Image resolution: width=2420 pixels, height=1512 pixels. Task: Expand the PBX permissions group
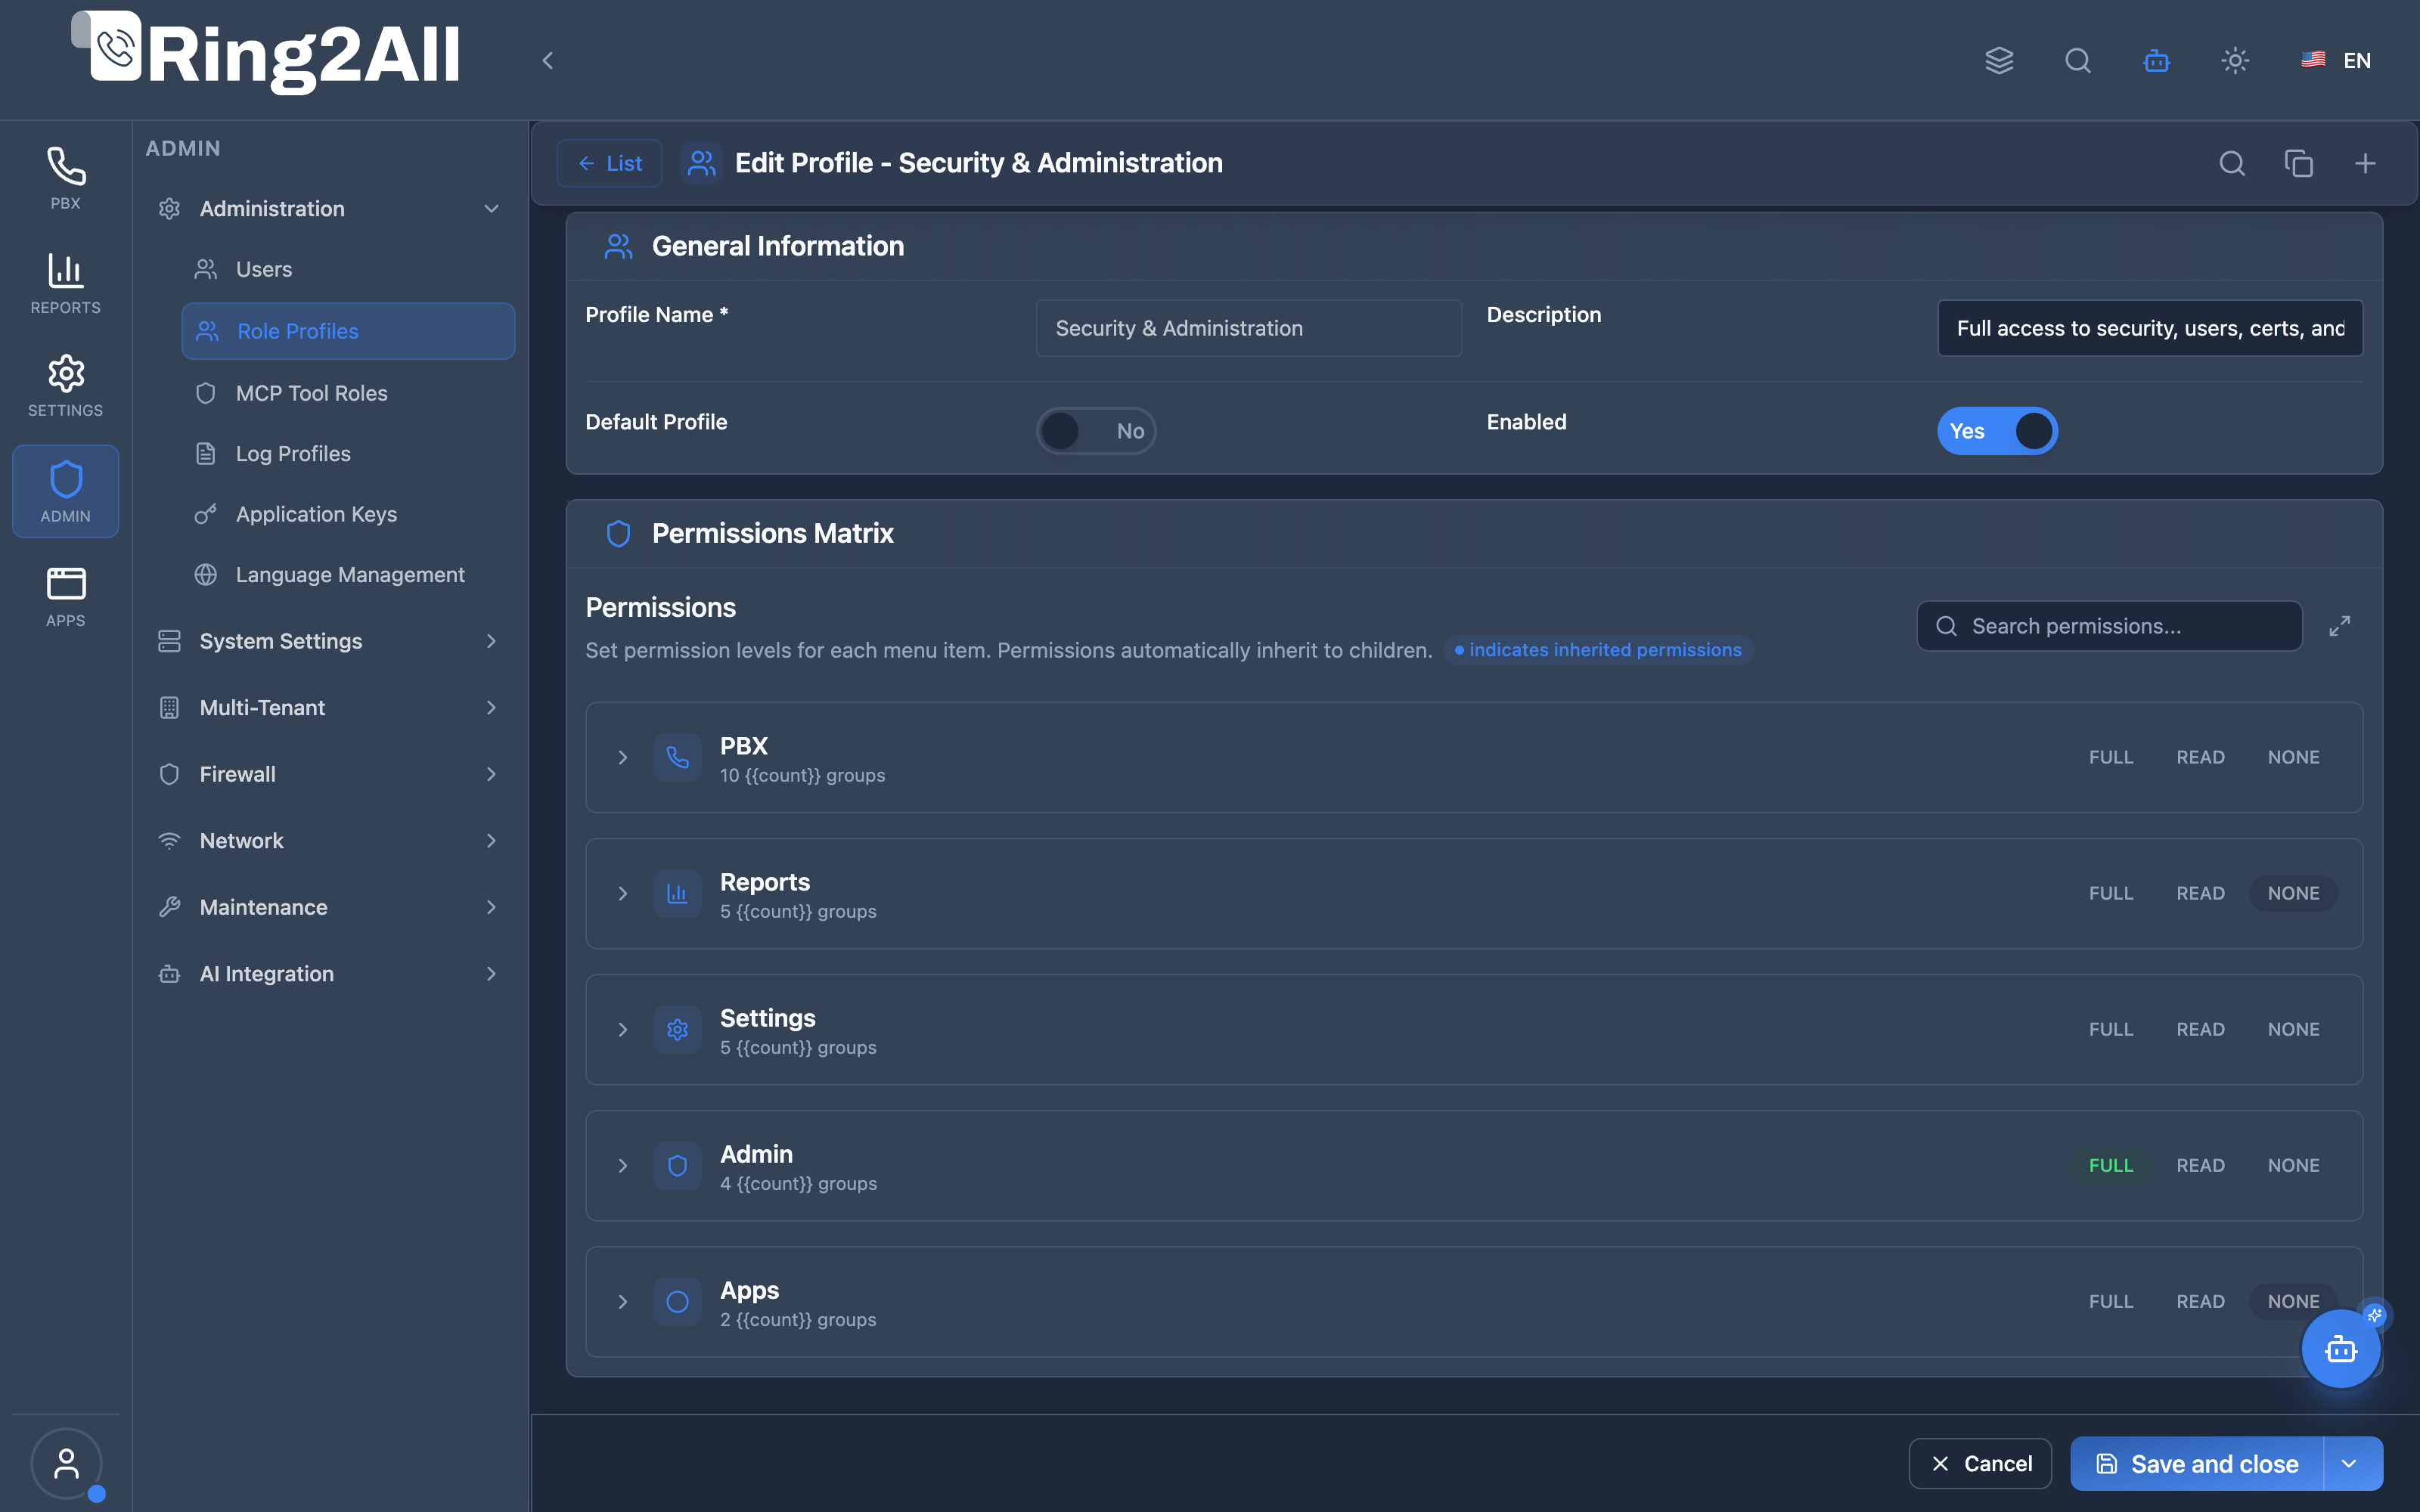[622, 757]
